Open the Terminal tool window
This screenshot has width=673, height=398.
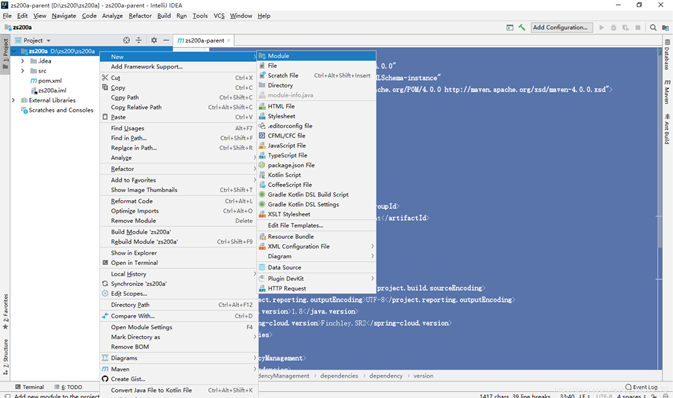pyautogui.click(x=30, y=387)
